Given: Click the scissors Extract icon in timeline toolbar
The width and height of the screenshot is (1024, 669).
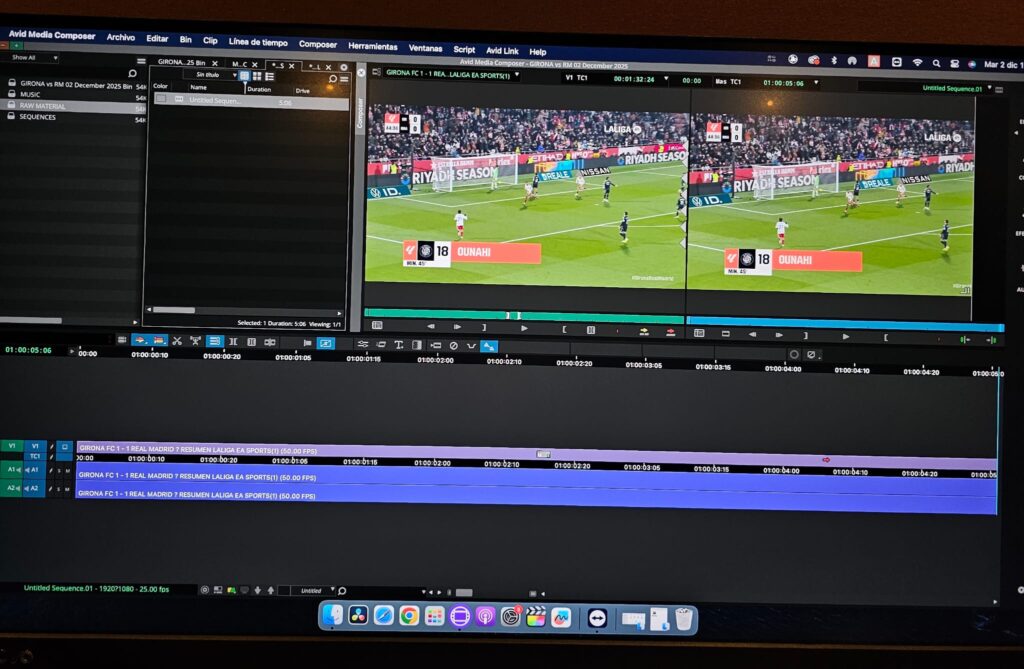Looking at the screenshot, I should click(177, 342).
